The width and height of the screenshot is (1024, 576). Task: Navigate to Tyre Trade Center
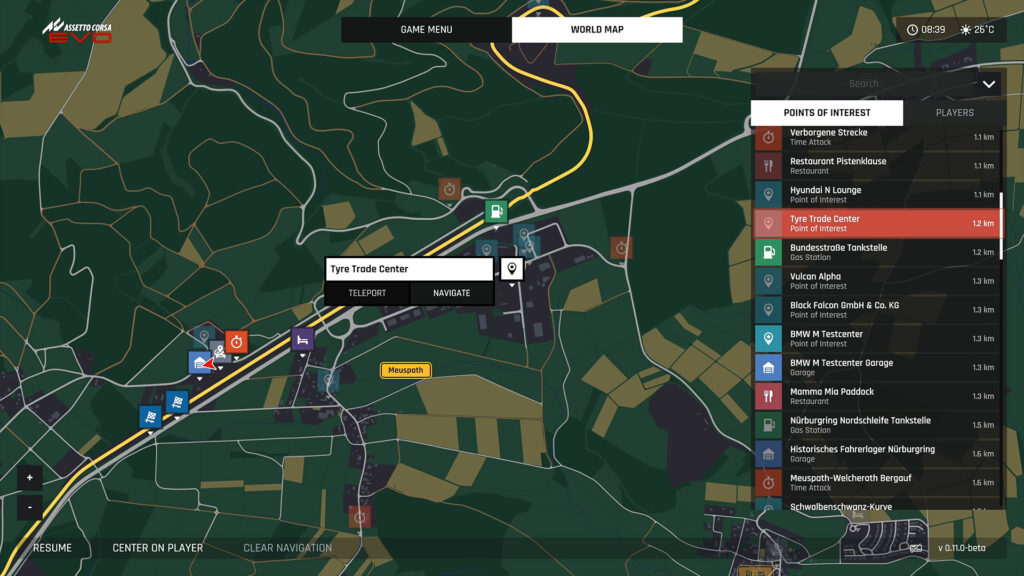451,293
